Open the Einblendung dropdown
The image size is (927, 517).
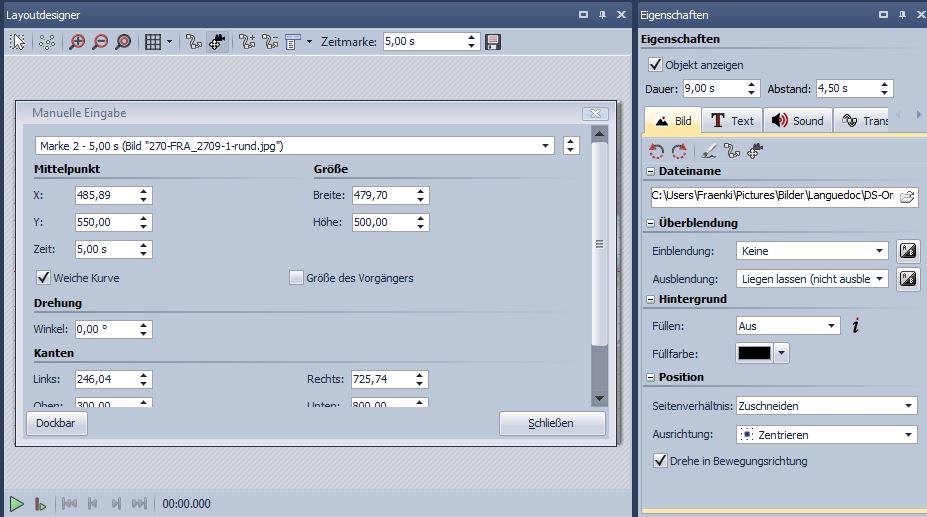click(879, 251)
